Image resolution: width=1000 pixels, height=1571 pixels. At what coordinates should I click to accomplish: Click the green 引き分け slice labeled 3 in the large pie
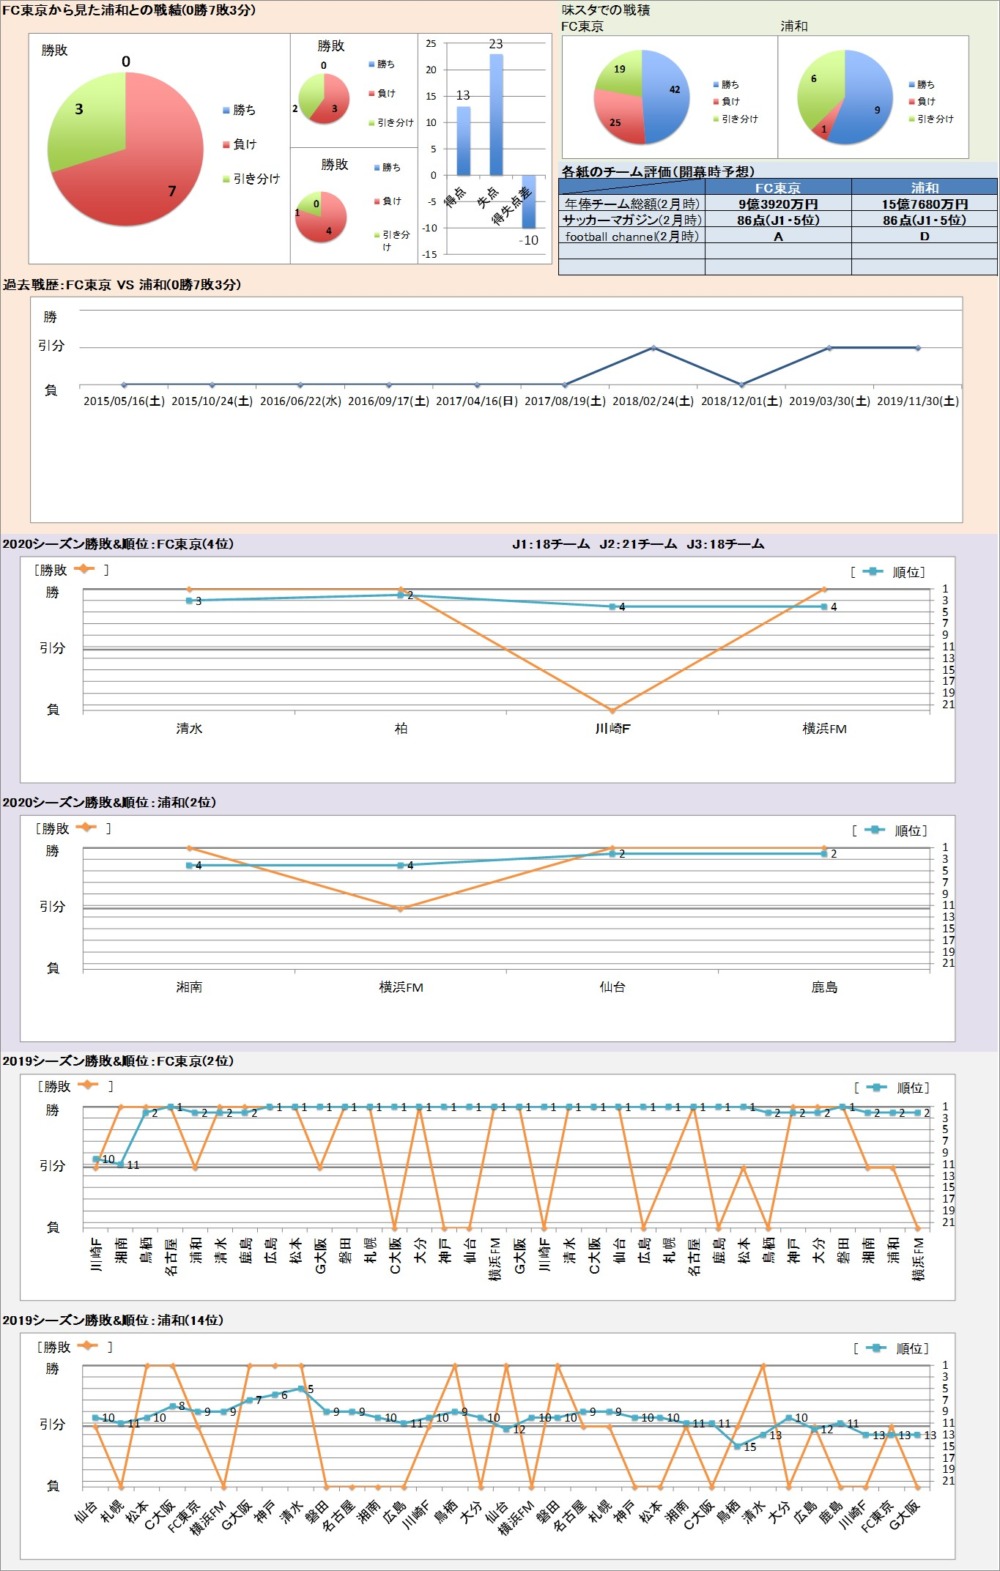click(84, 119)
